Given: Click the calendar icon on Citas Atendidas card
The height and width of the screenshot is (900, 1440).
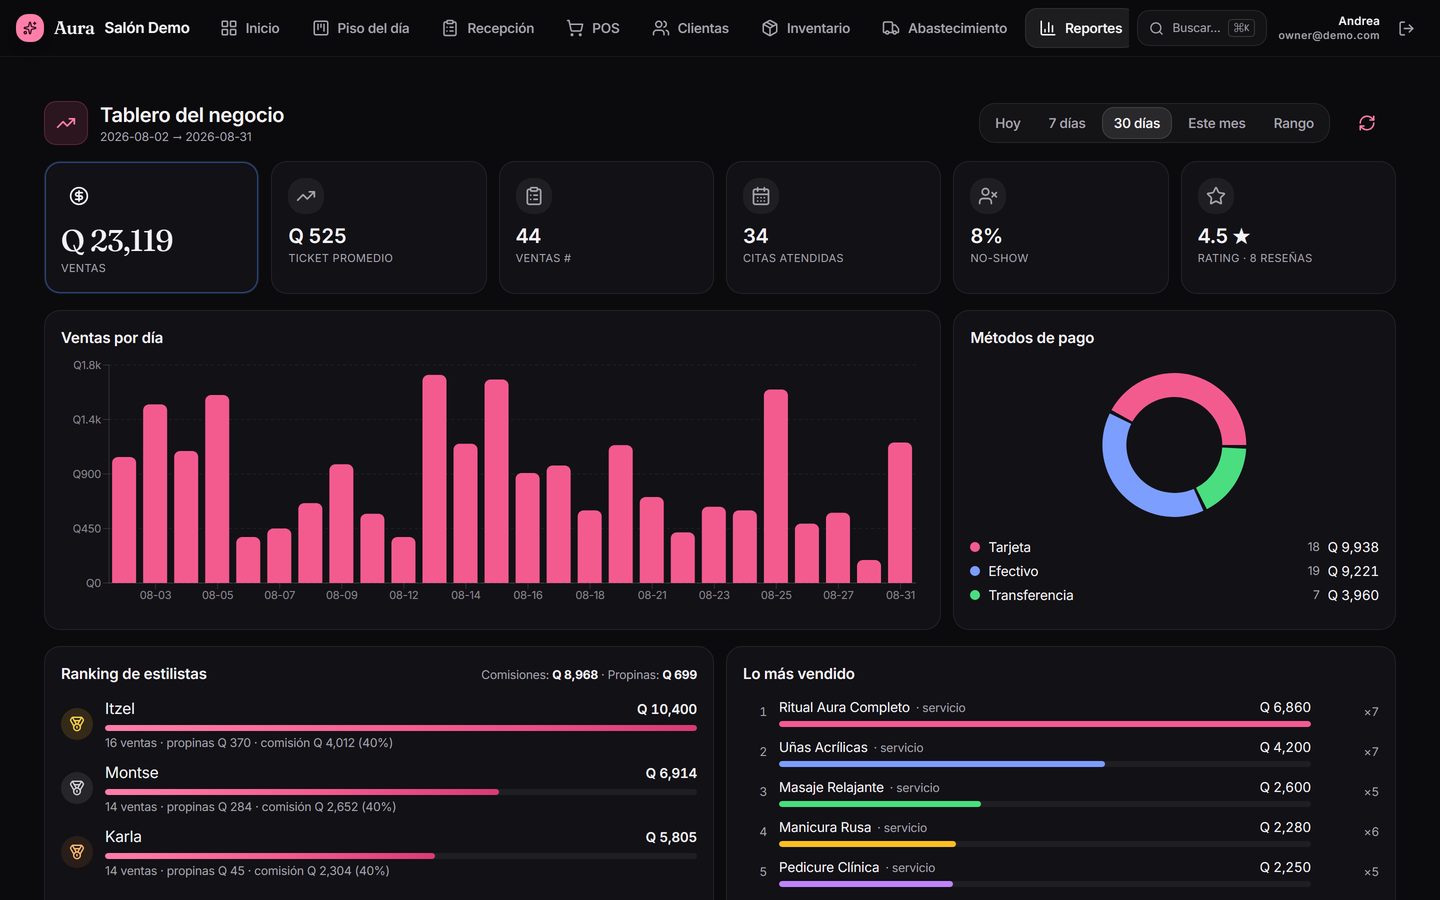Looking at the screenshot, I should [761, 196].
